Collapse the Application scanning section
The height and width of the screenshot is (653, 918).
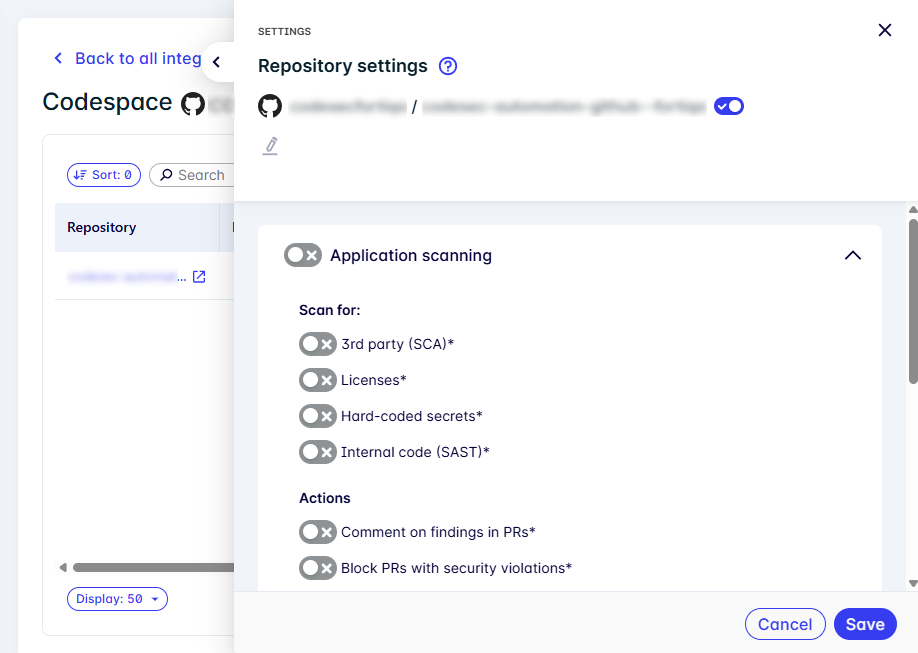852,255
